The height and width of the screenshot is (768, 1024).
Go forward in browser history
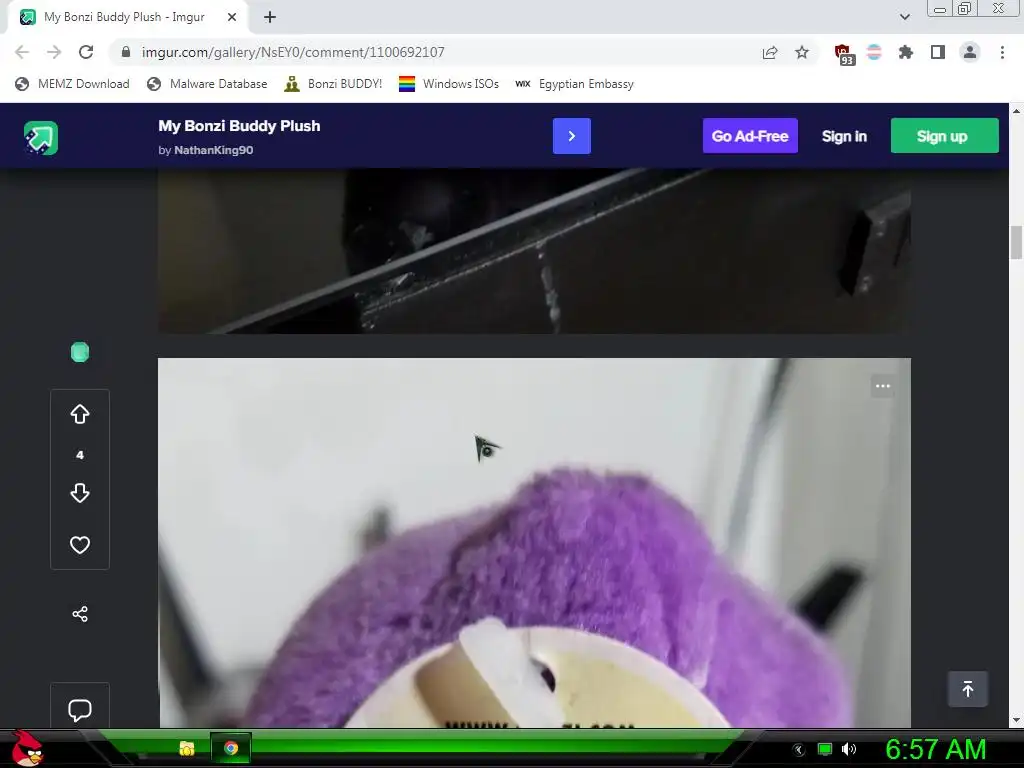(54, 52)
